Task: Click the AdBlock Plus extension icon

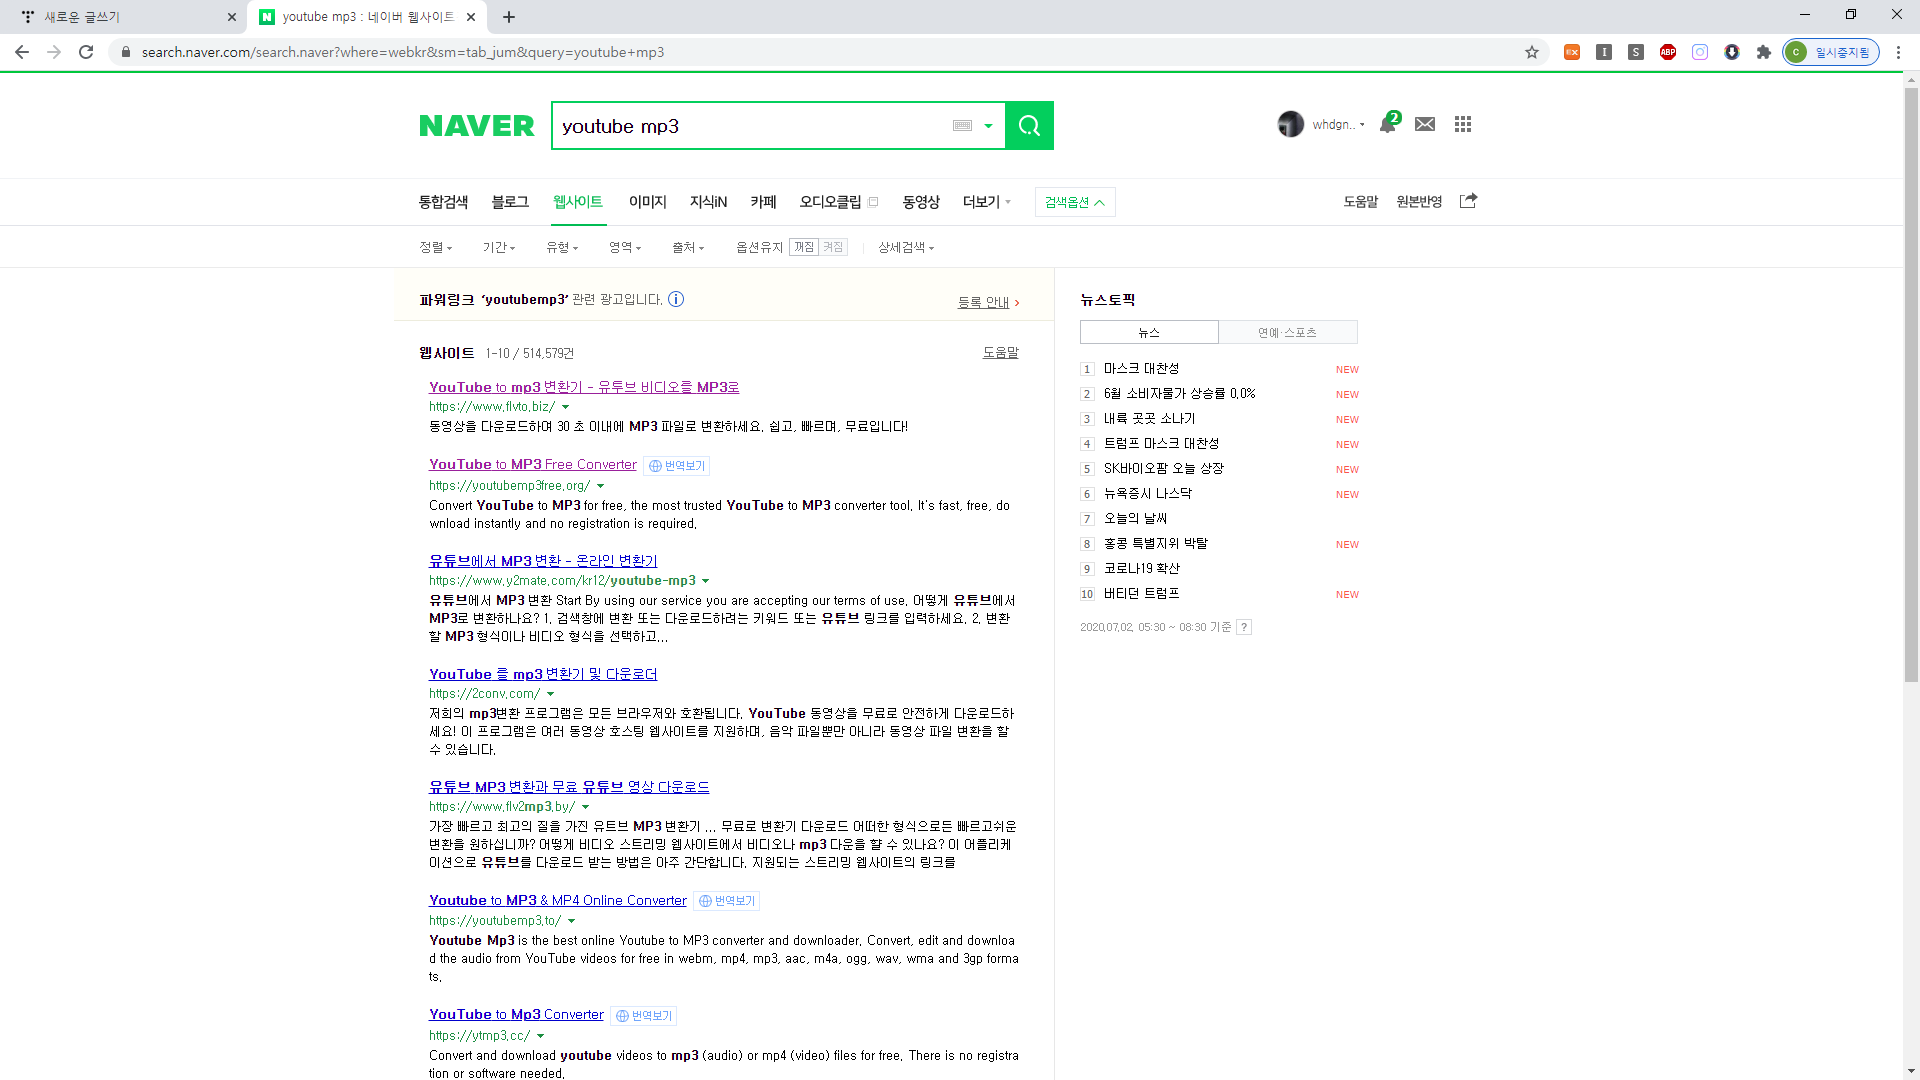Action: point(1668,52)
